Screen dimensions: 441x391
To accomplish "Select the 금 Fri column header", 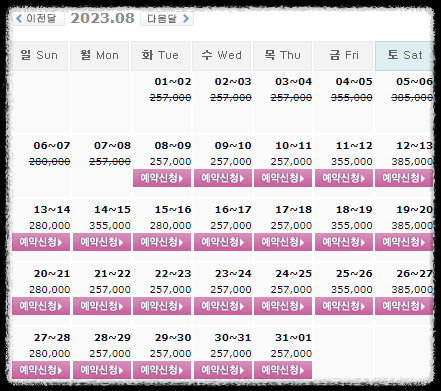I will click(343, 56).
